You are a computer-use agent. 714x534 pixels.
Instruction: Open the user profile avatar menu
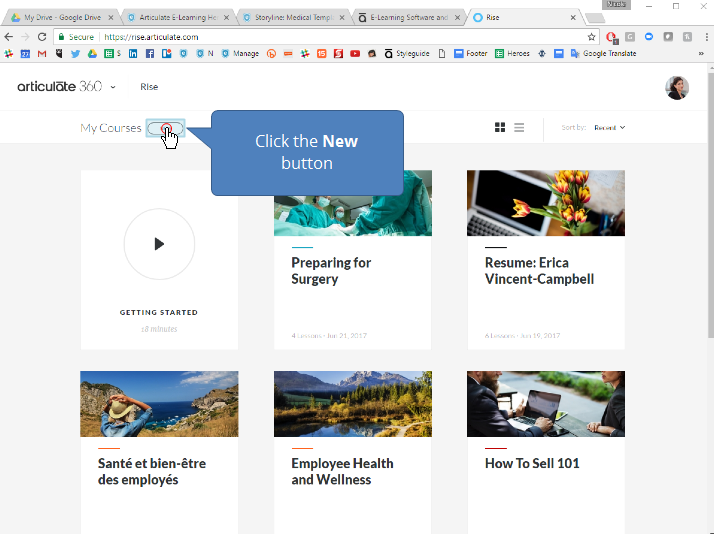(x=677, y=87)
